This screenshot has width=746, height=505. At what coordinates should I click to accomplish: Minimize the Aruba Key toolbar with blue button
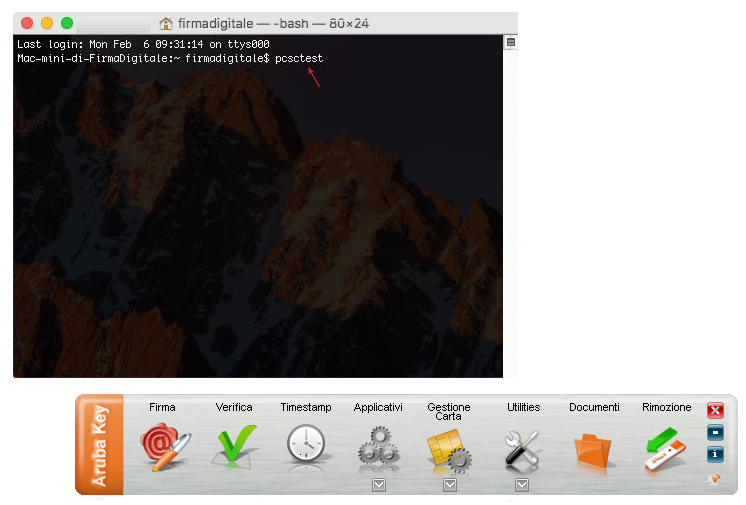click(715, 432)
